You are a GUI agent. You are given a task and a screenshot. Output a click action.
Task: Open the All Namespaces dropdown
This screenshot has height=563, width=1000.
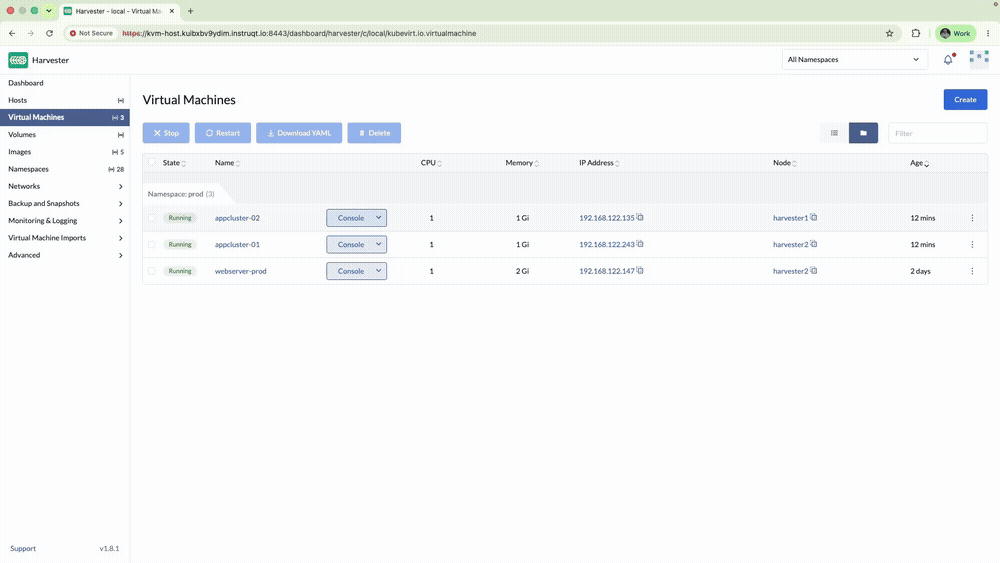pos(855,59)
